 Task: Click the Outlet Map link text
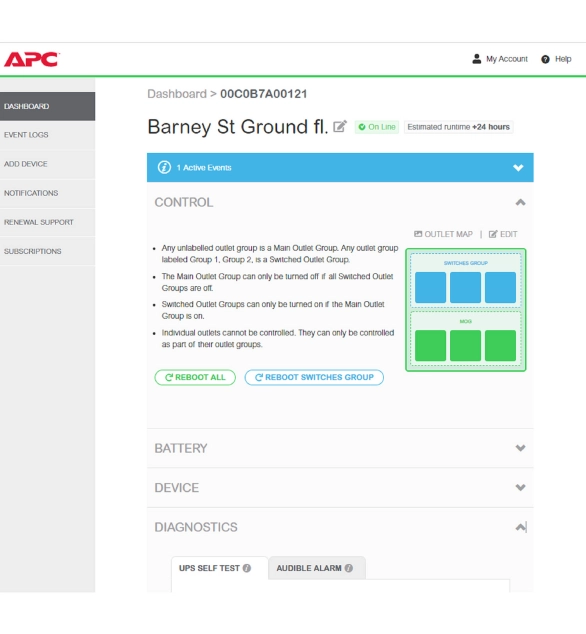point(448,234)
